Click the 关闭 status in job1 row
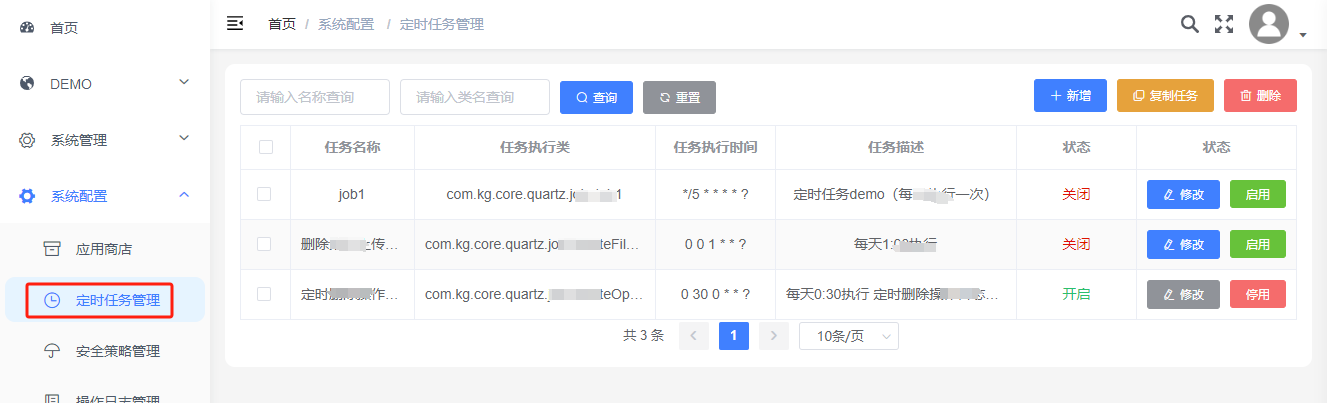 click(x=1076, y=195)
